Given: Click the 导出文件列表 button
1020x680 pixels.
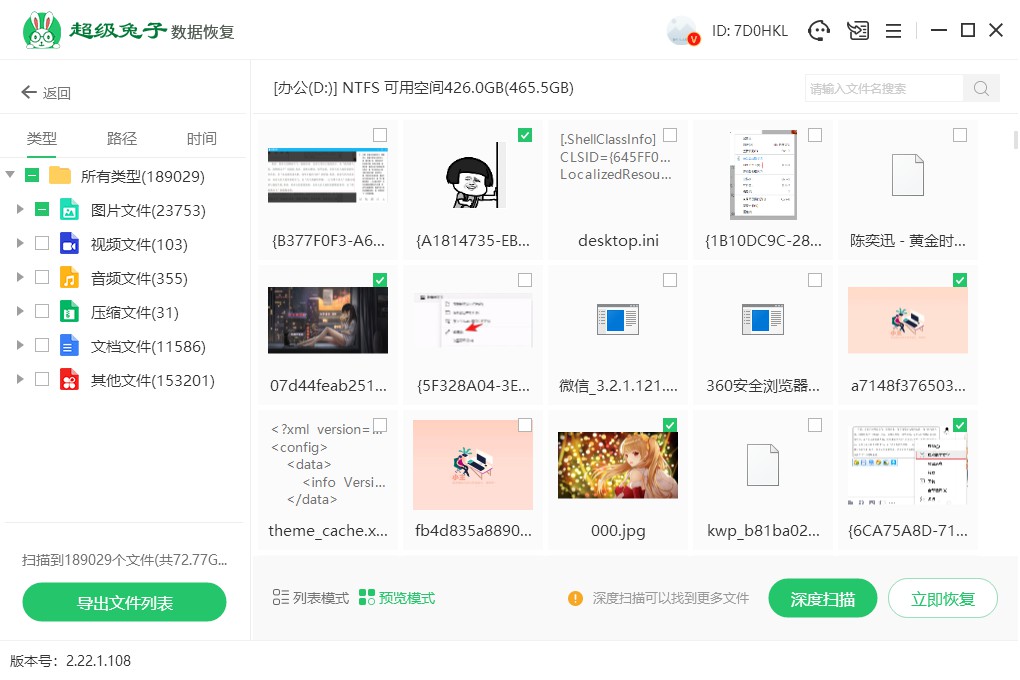Looking at the screenshot, I should pyautogui.click(x=124, y=602).
